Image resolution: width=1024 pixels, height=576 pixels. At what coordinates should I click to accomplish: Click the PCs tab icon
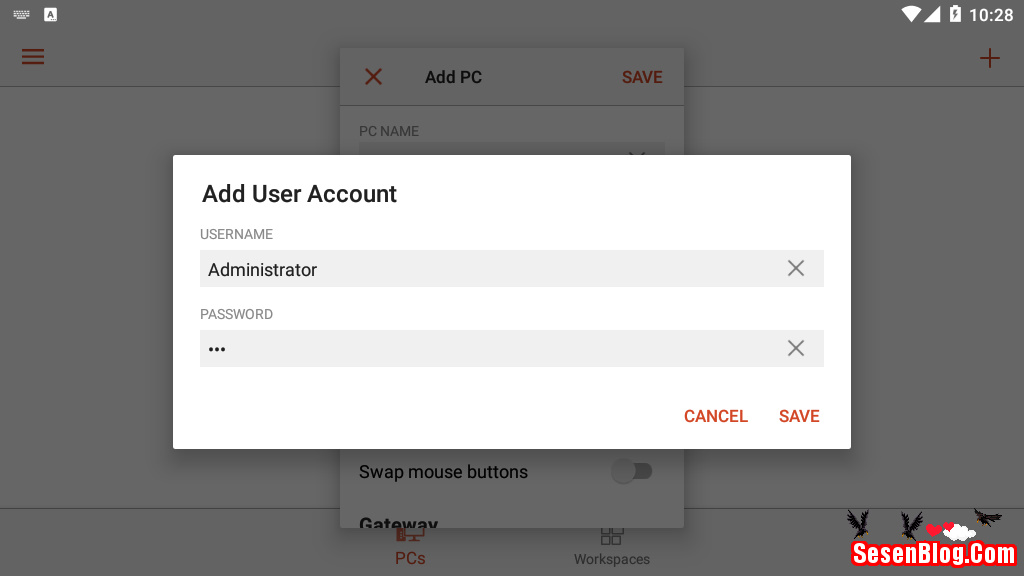click(410, 536)
